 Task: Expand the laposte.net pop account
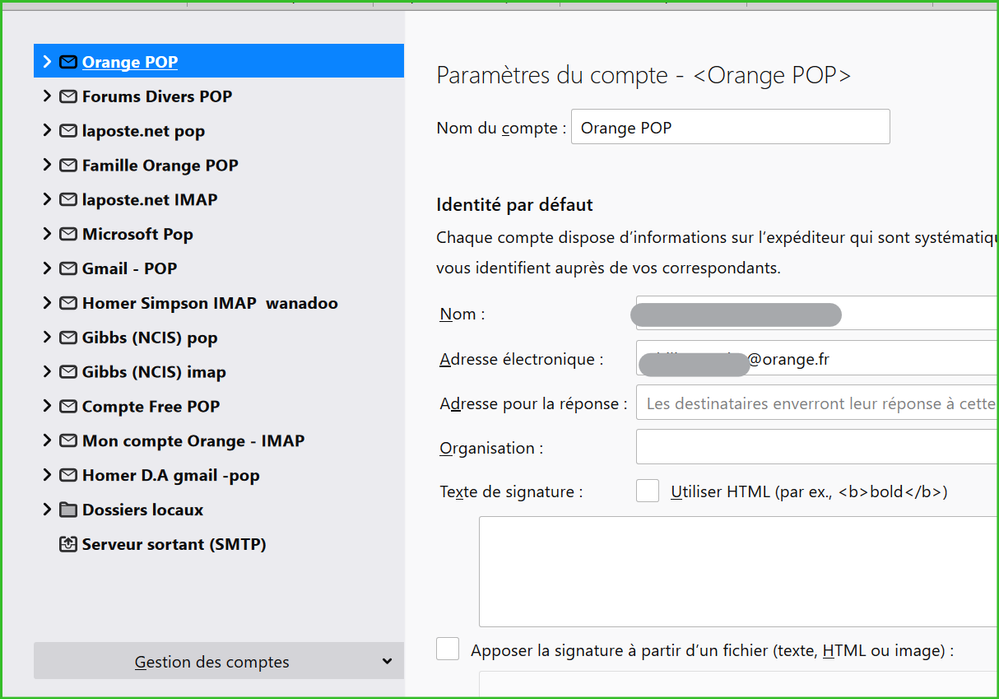click(x=47, y=130)
